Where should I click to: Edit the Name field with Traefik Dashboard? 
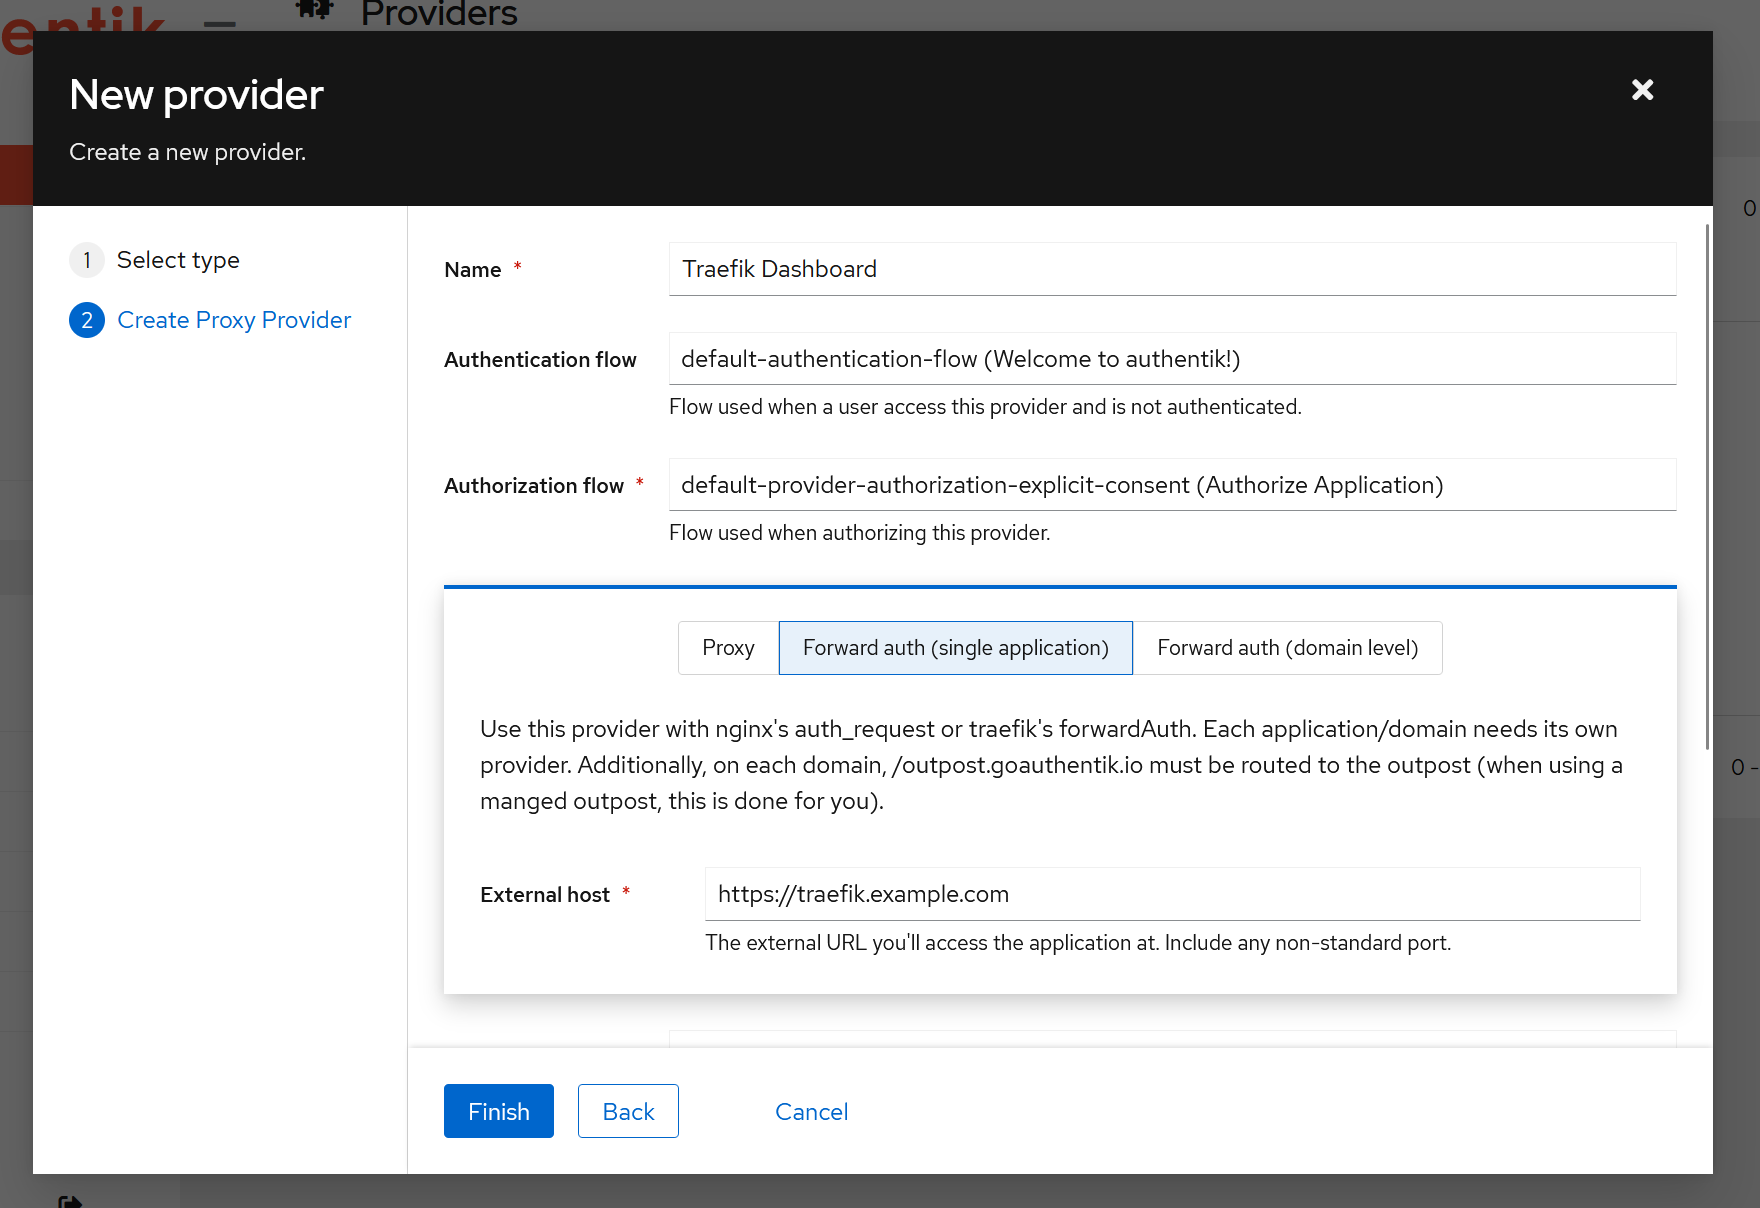click(1172, 269)
